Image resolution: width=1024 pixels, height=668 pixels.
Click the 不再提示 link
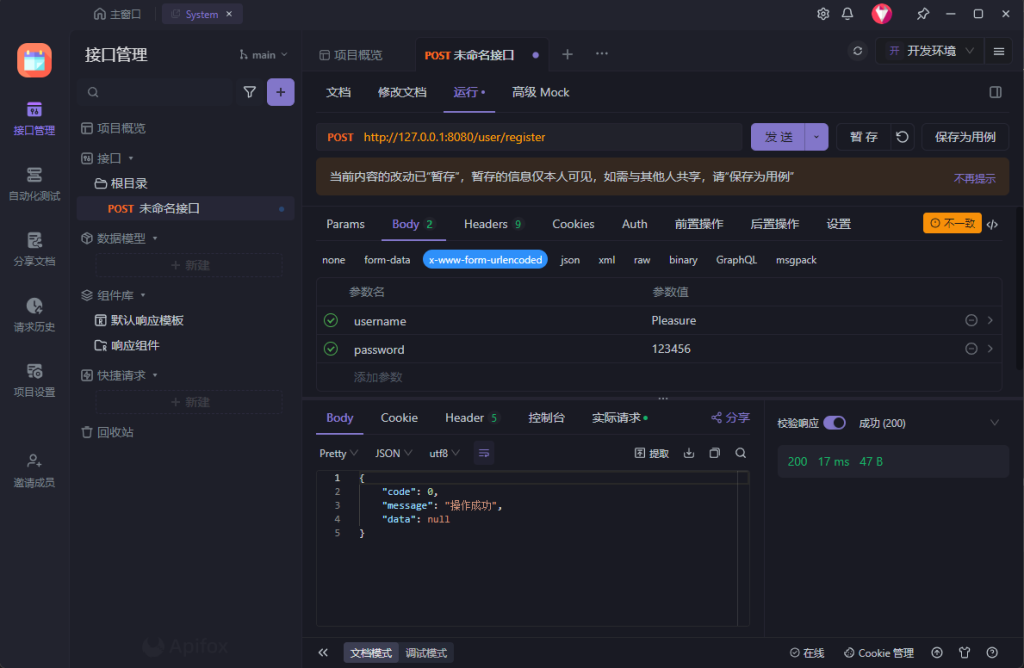(x=974, y=178)
